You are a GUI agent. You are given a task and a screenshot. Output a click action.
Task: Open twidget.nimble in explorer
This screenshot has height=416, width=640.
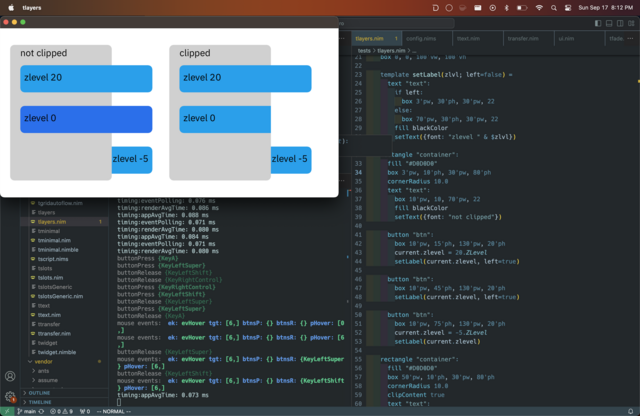pos(57,352)
